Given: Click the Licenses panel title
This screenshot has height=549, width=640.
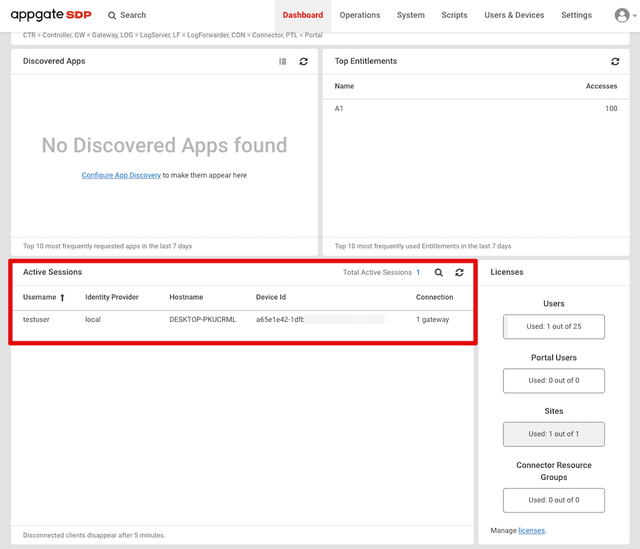Looking at the screenshot, I should (507, 272).
